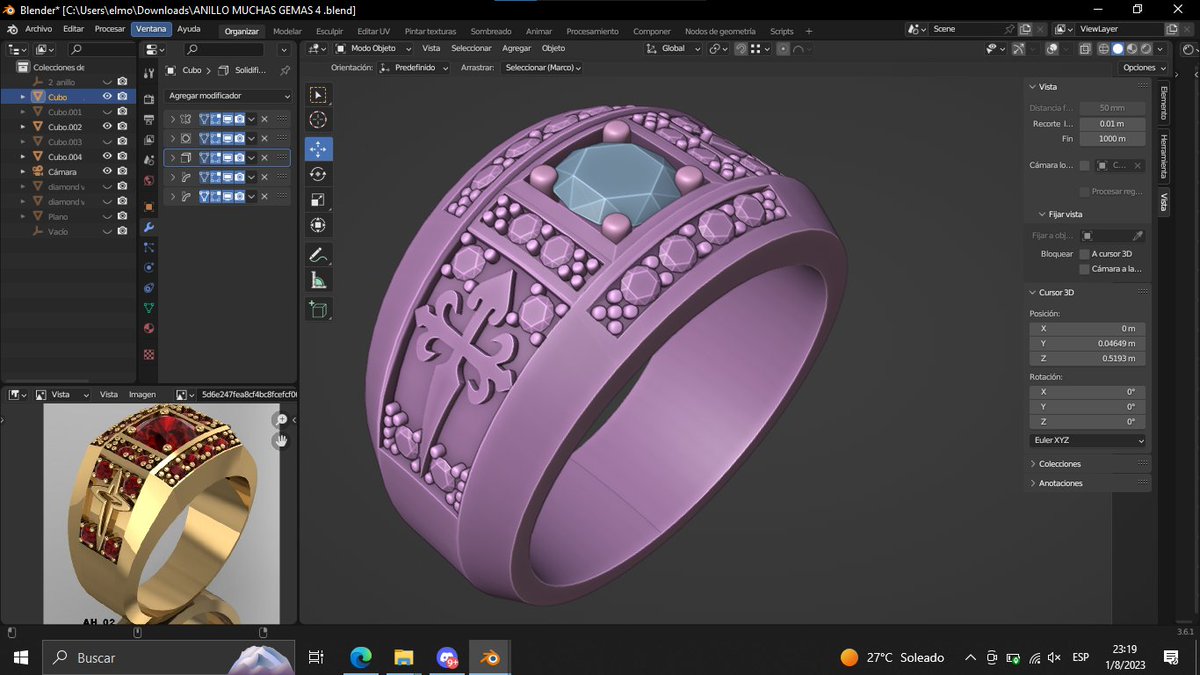This screenshot has width=1200, height=675.
Task: Open the Particles properties tab
Action: coord(149,247)
